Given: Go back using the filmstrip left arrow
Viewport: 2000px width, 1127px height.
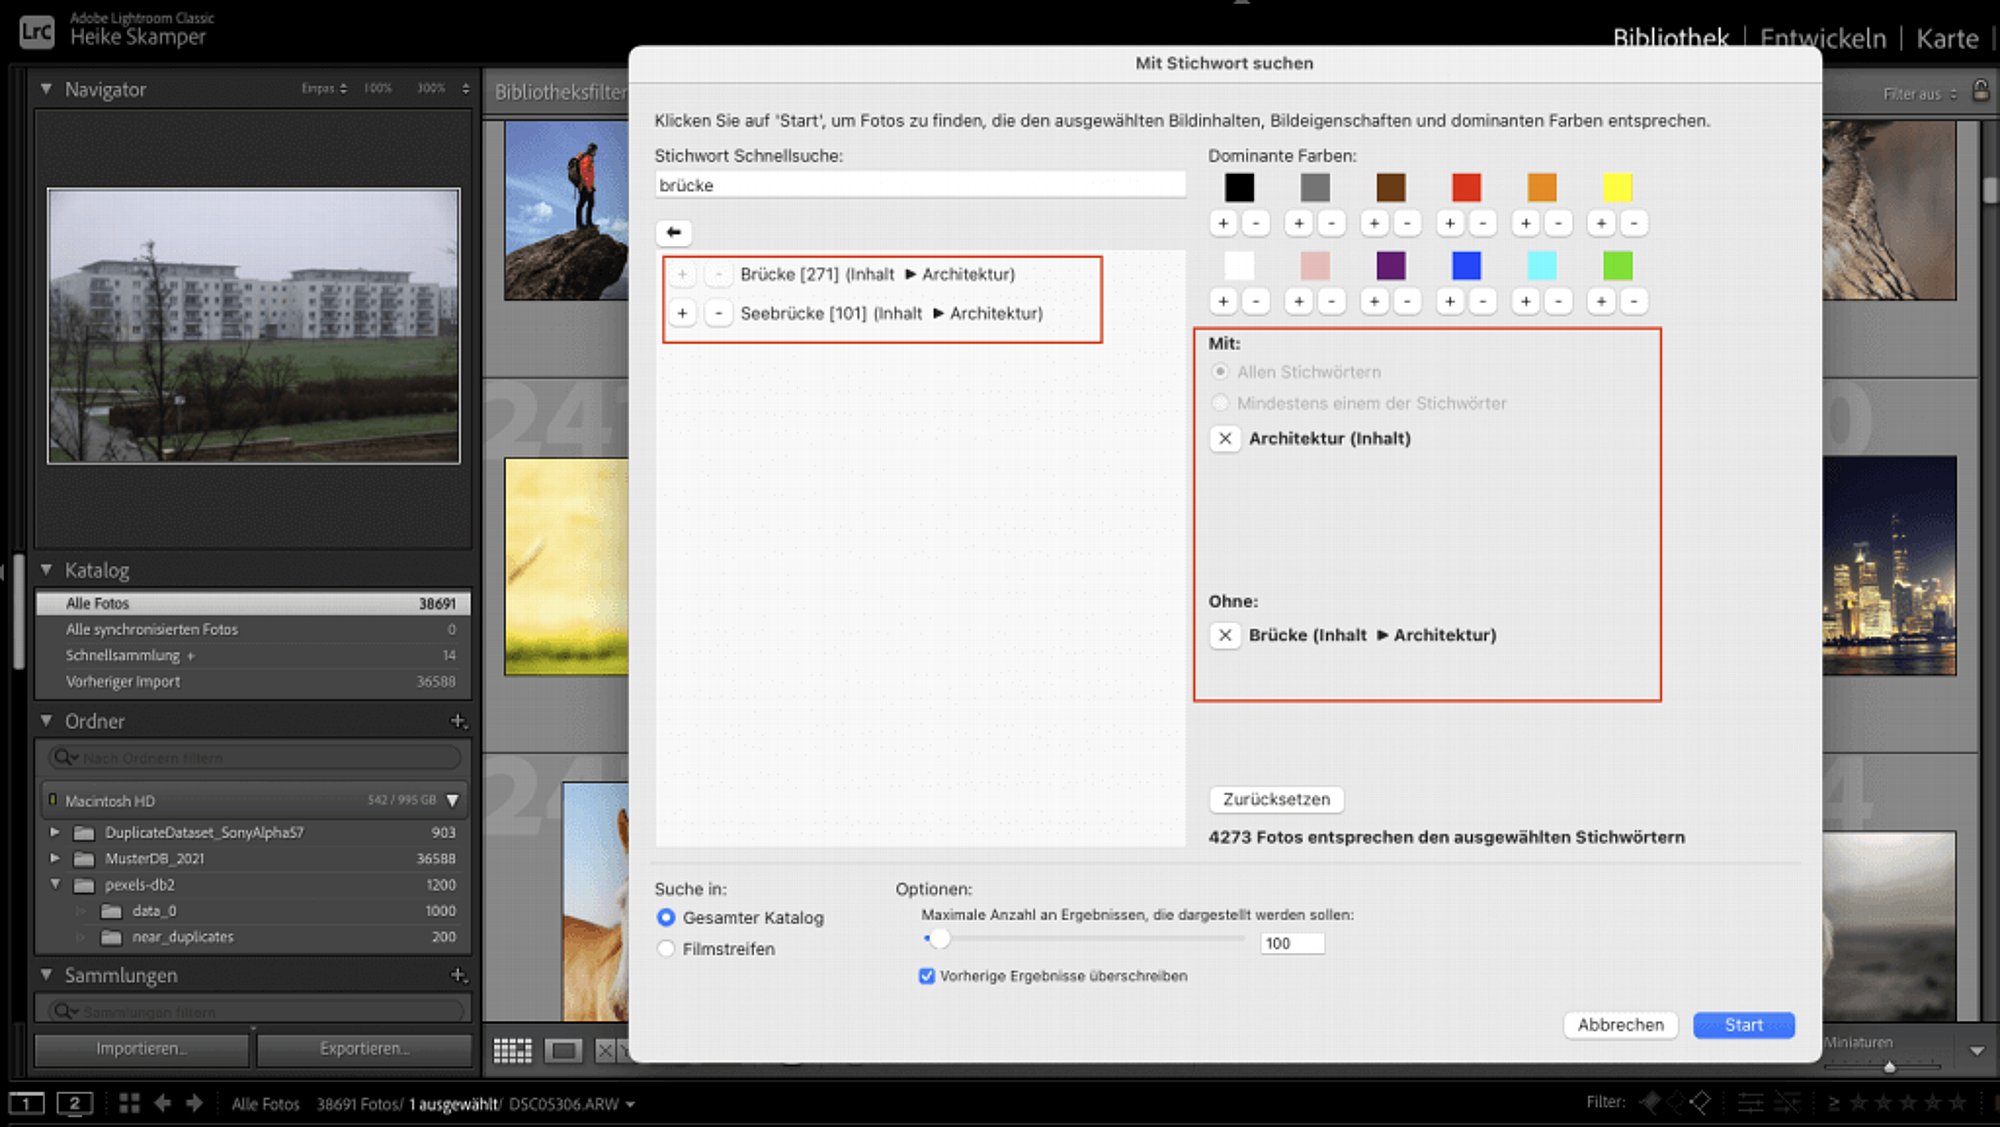Looking at the screenshot, I should 162,1103.
